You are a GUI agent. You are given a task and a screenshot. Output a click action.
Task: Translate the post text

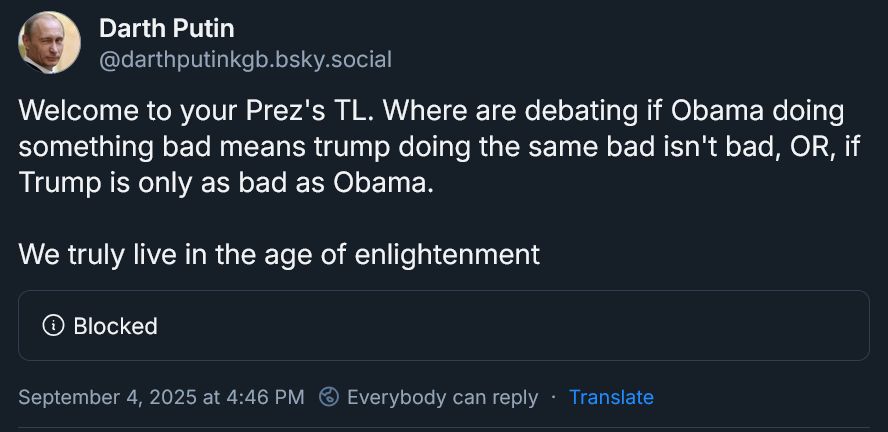[611, 397]
